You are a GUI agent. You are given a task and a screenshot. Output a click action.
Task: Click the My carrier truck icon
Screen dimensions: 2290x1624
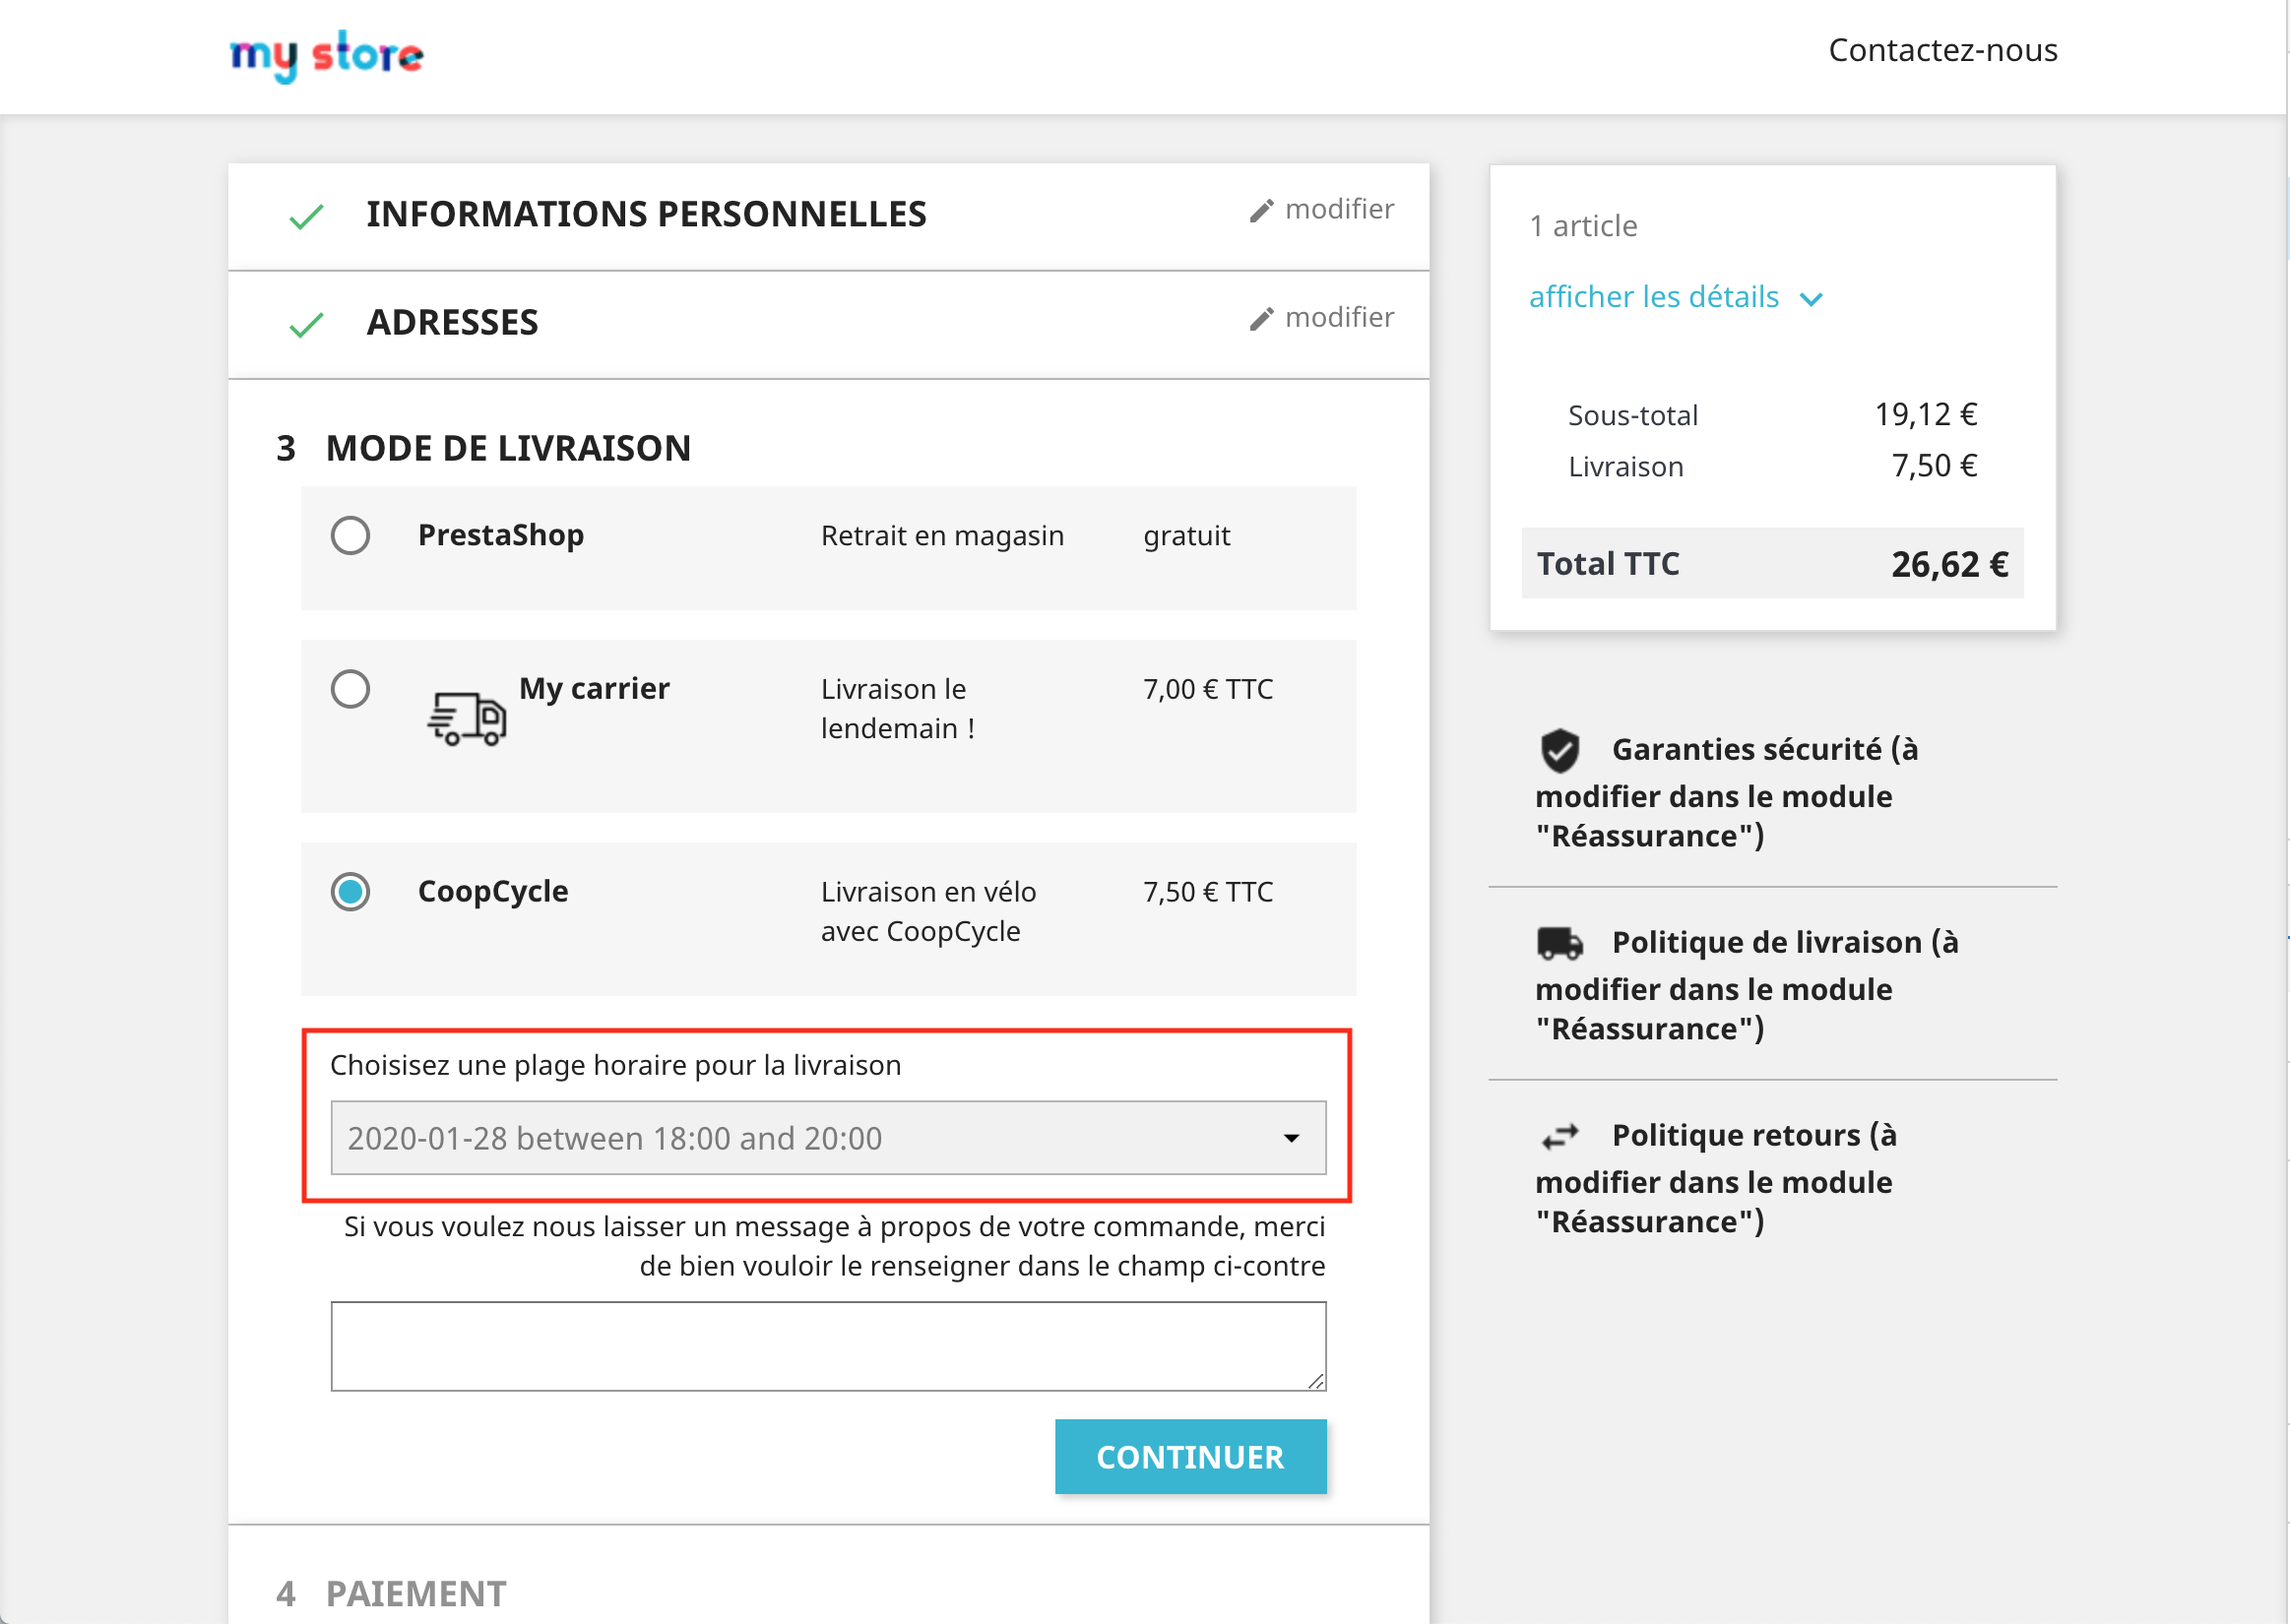467,718
